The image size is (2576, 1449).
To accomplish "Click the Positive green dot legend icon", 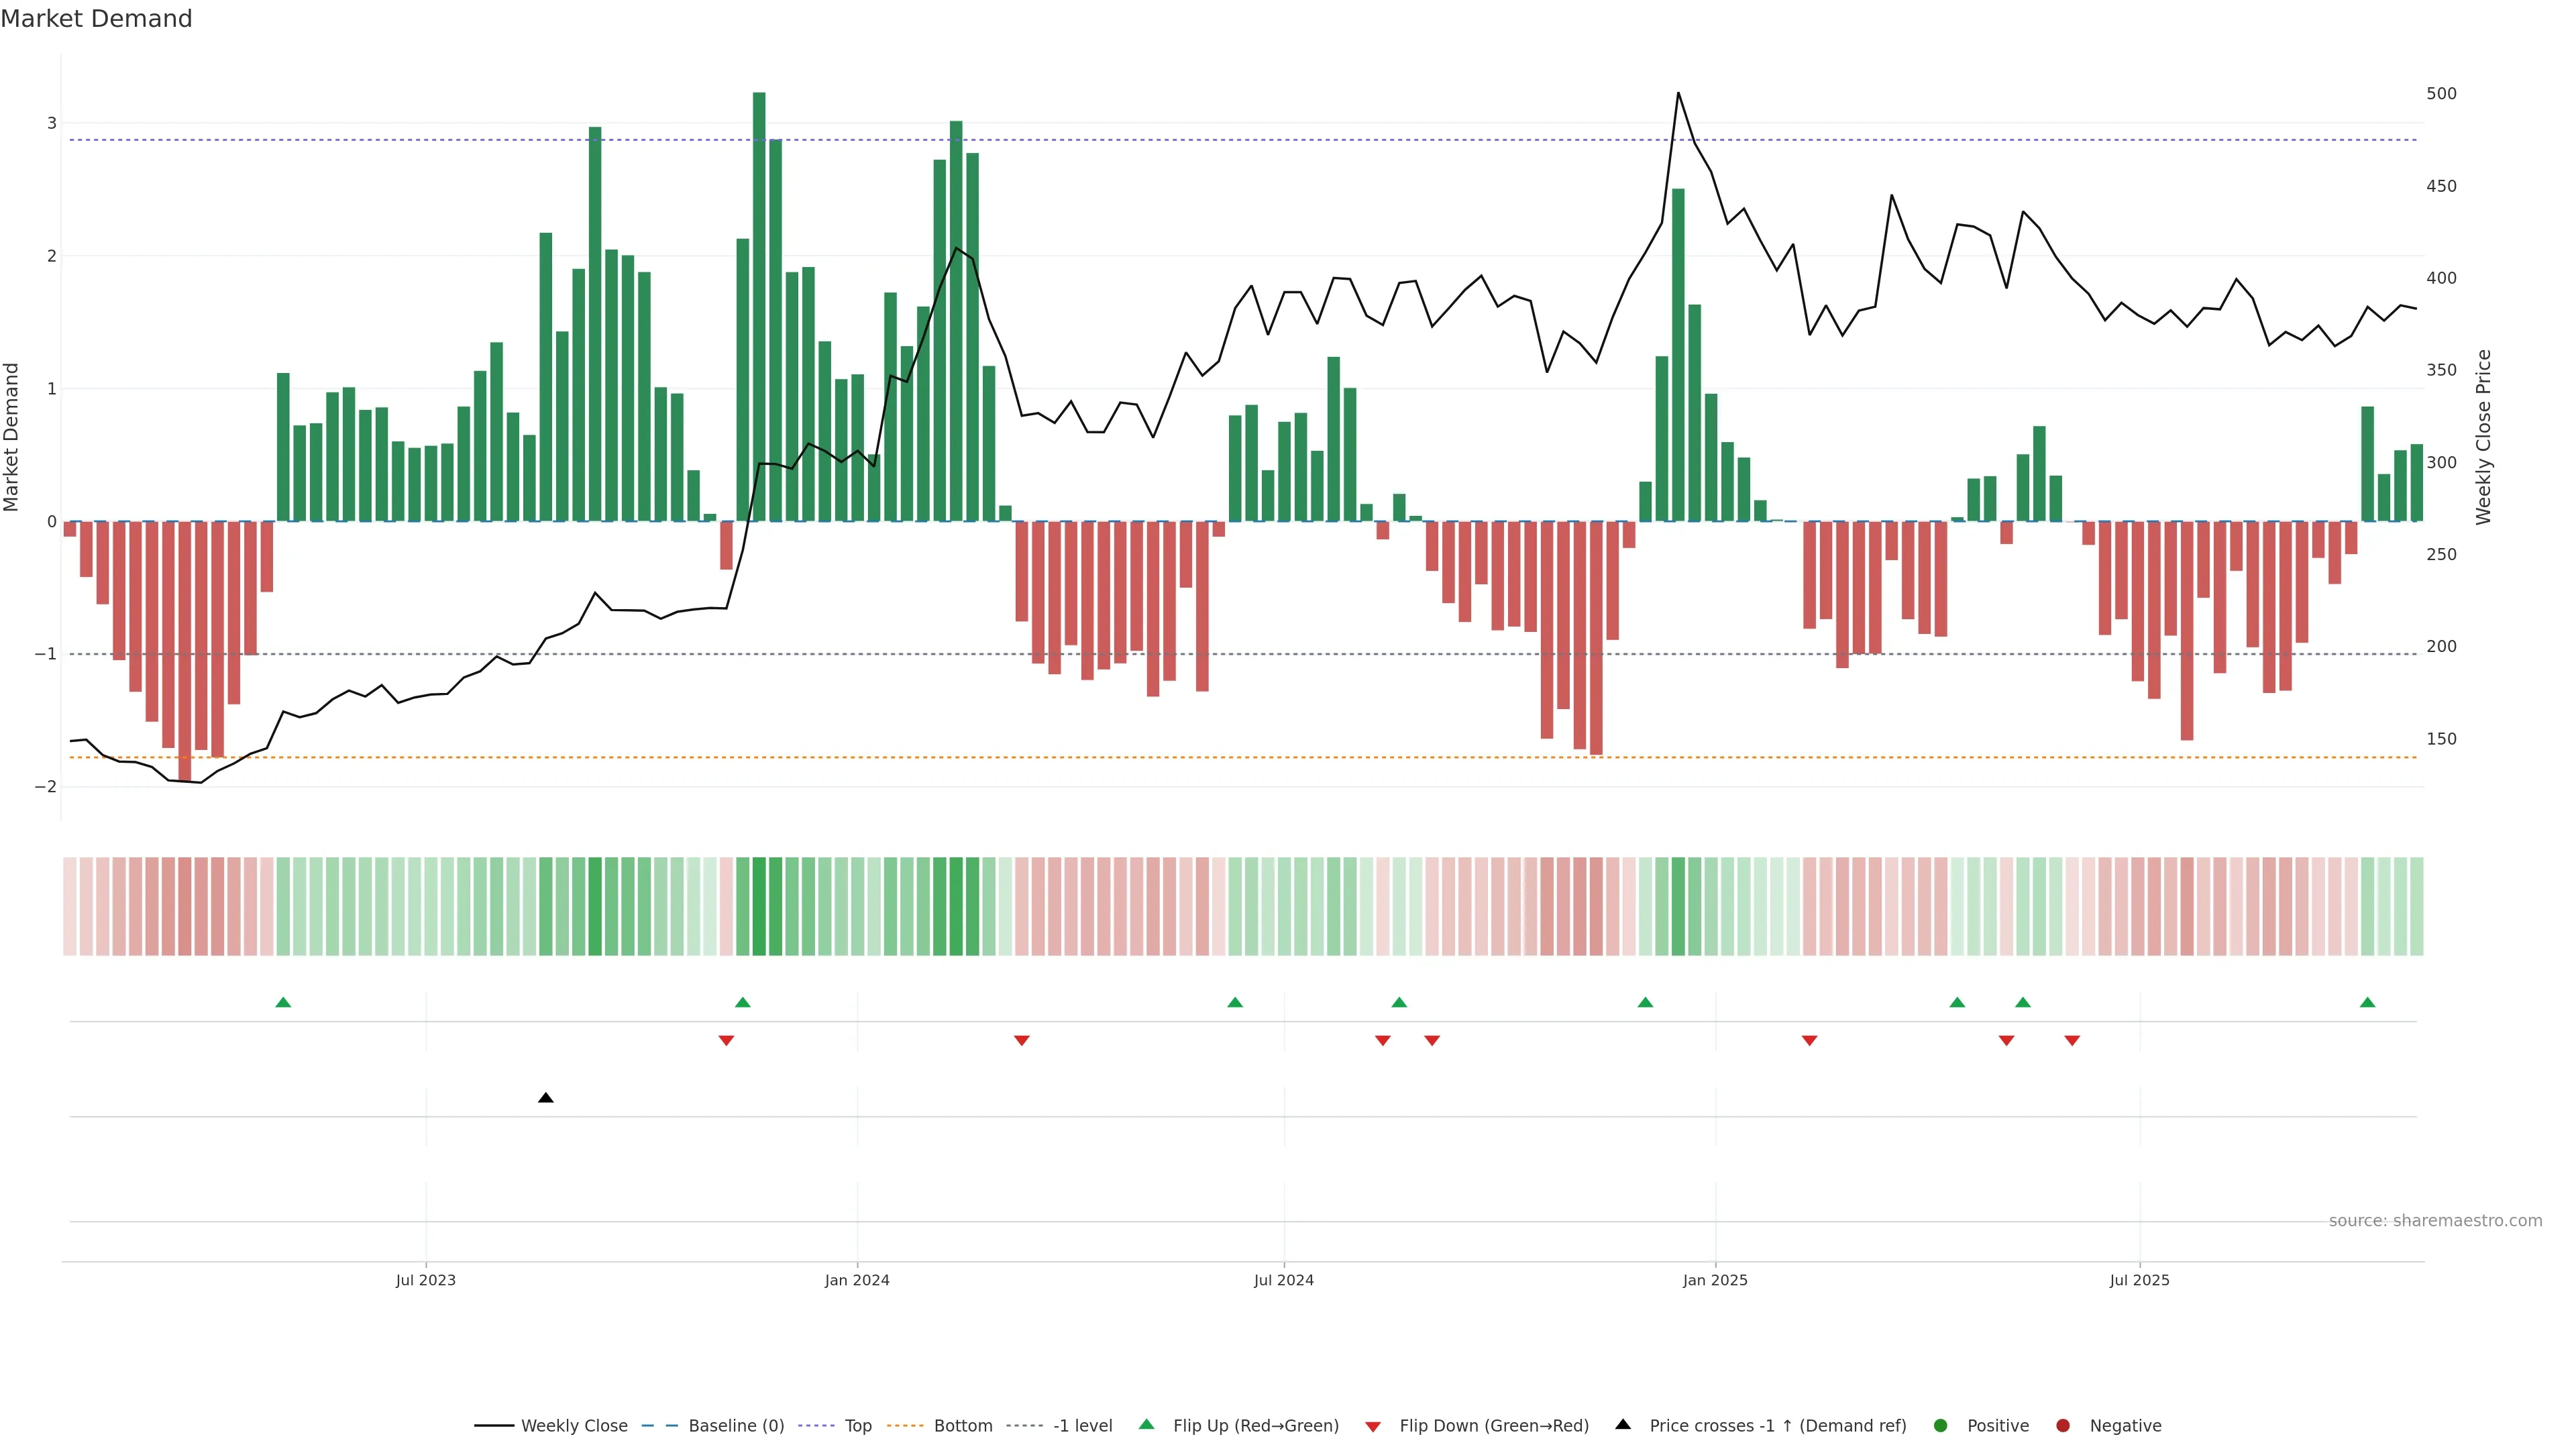I will pos(1941,1426).
